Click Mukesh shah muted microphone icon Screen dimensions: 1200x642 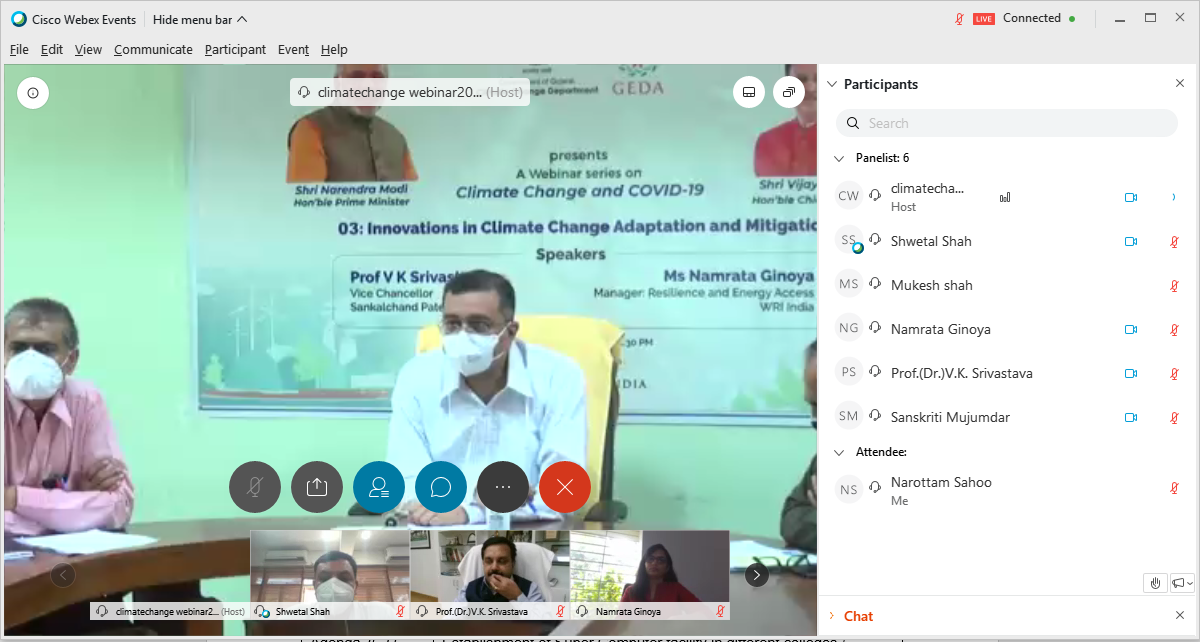(1175, 285)
